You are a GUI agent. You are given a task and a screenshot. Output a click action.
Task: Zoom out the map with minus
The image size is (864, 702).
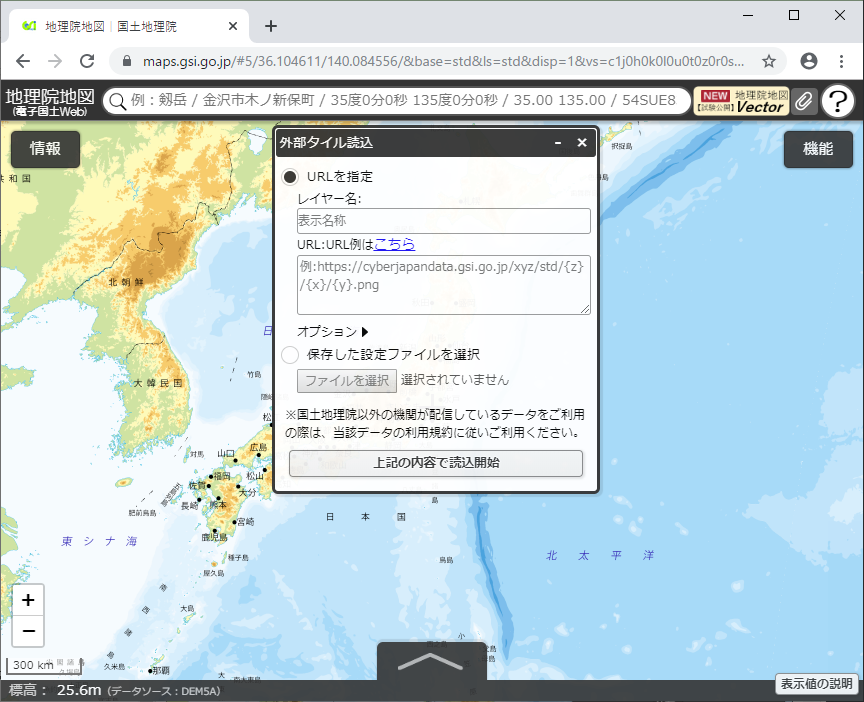[28, 631]
